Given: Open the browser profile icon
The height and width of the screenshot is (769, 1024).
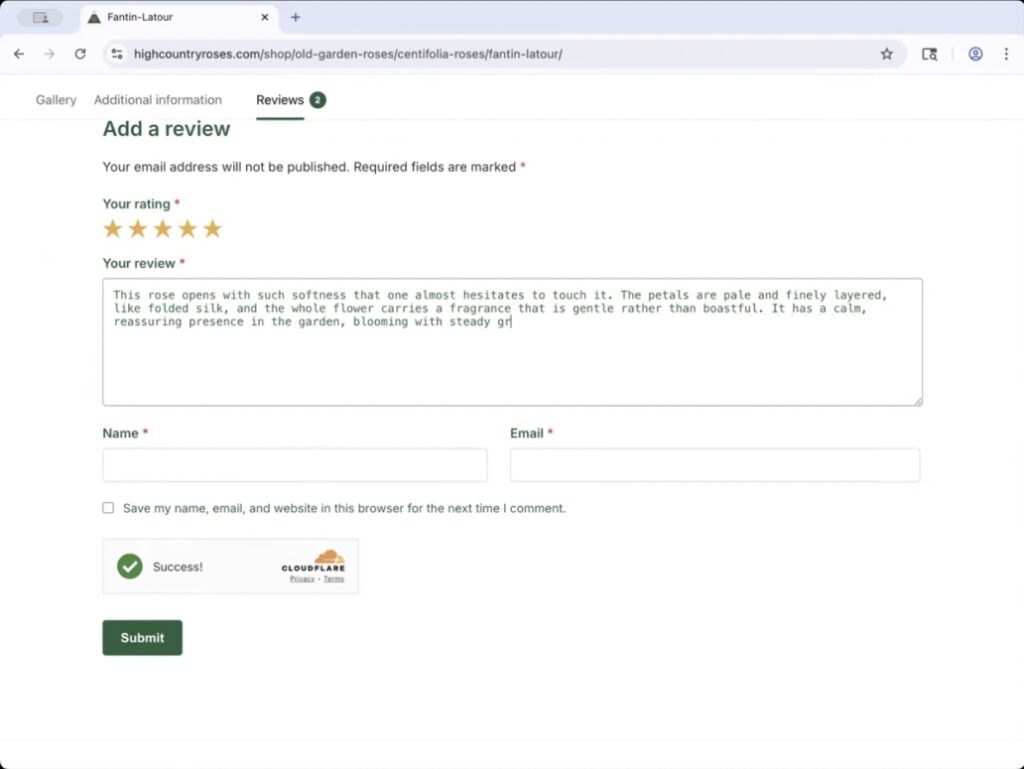Looking at the screenshot, I should pos(975,54).
